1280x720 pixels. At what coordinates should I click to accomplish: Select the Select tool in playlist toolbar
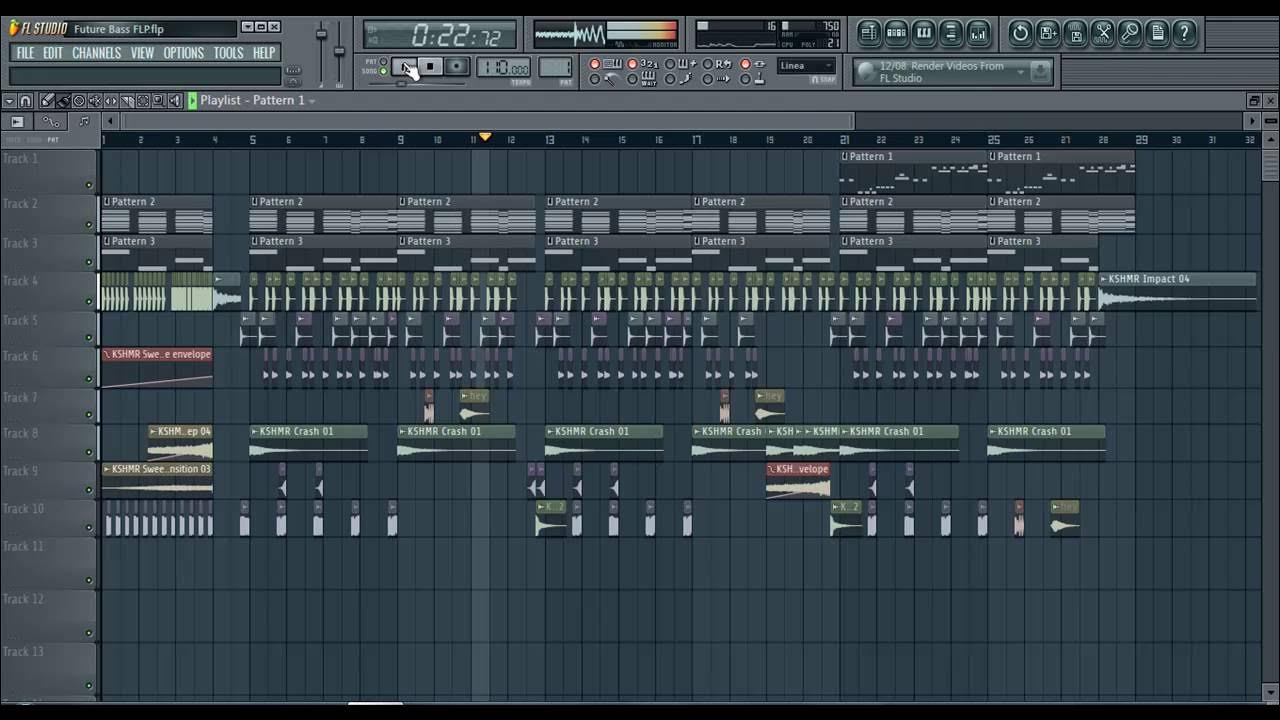pos(143,101)
